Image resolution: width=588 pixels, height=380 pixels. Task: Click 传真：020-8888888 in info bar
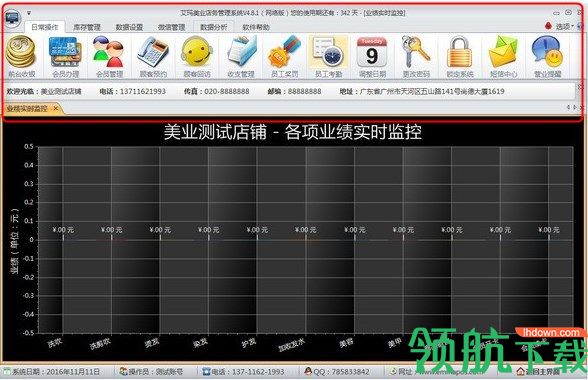pos(216,91)
